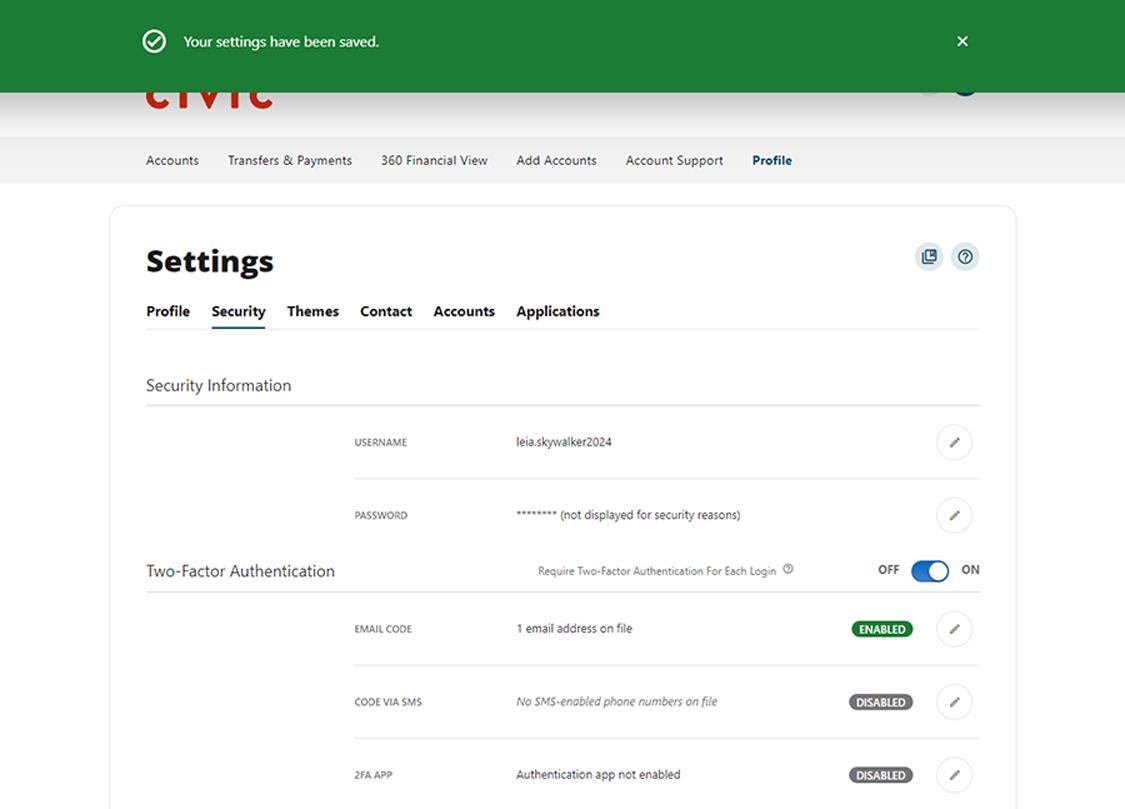Click username value leia.skywalker2024
1125x809 pixels.
coord(564,442)
